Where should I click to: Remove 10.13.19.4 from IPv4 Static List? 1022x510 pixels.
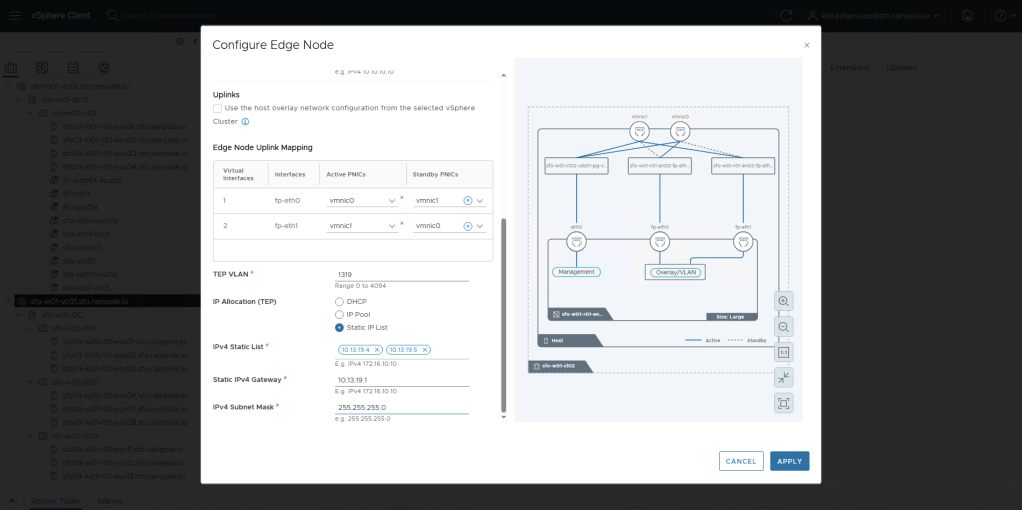(377, 349)
